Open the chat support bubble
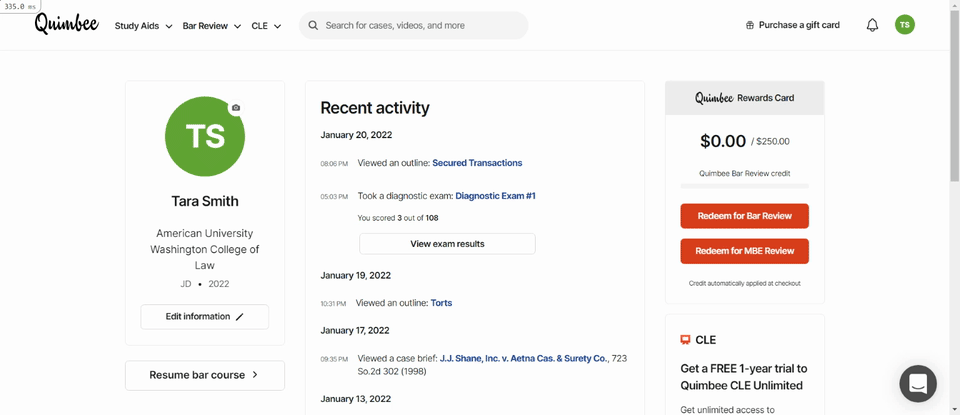 pos(918,384)
